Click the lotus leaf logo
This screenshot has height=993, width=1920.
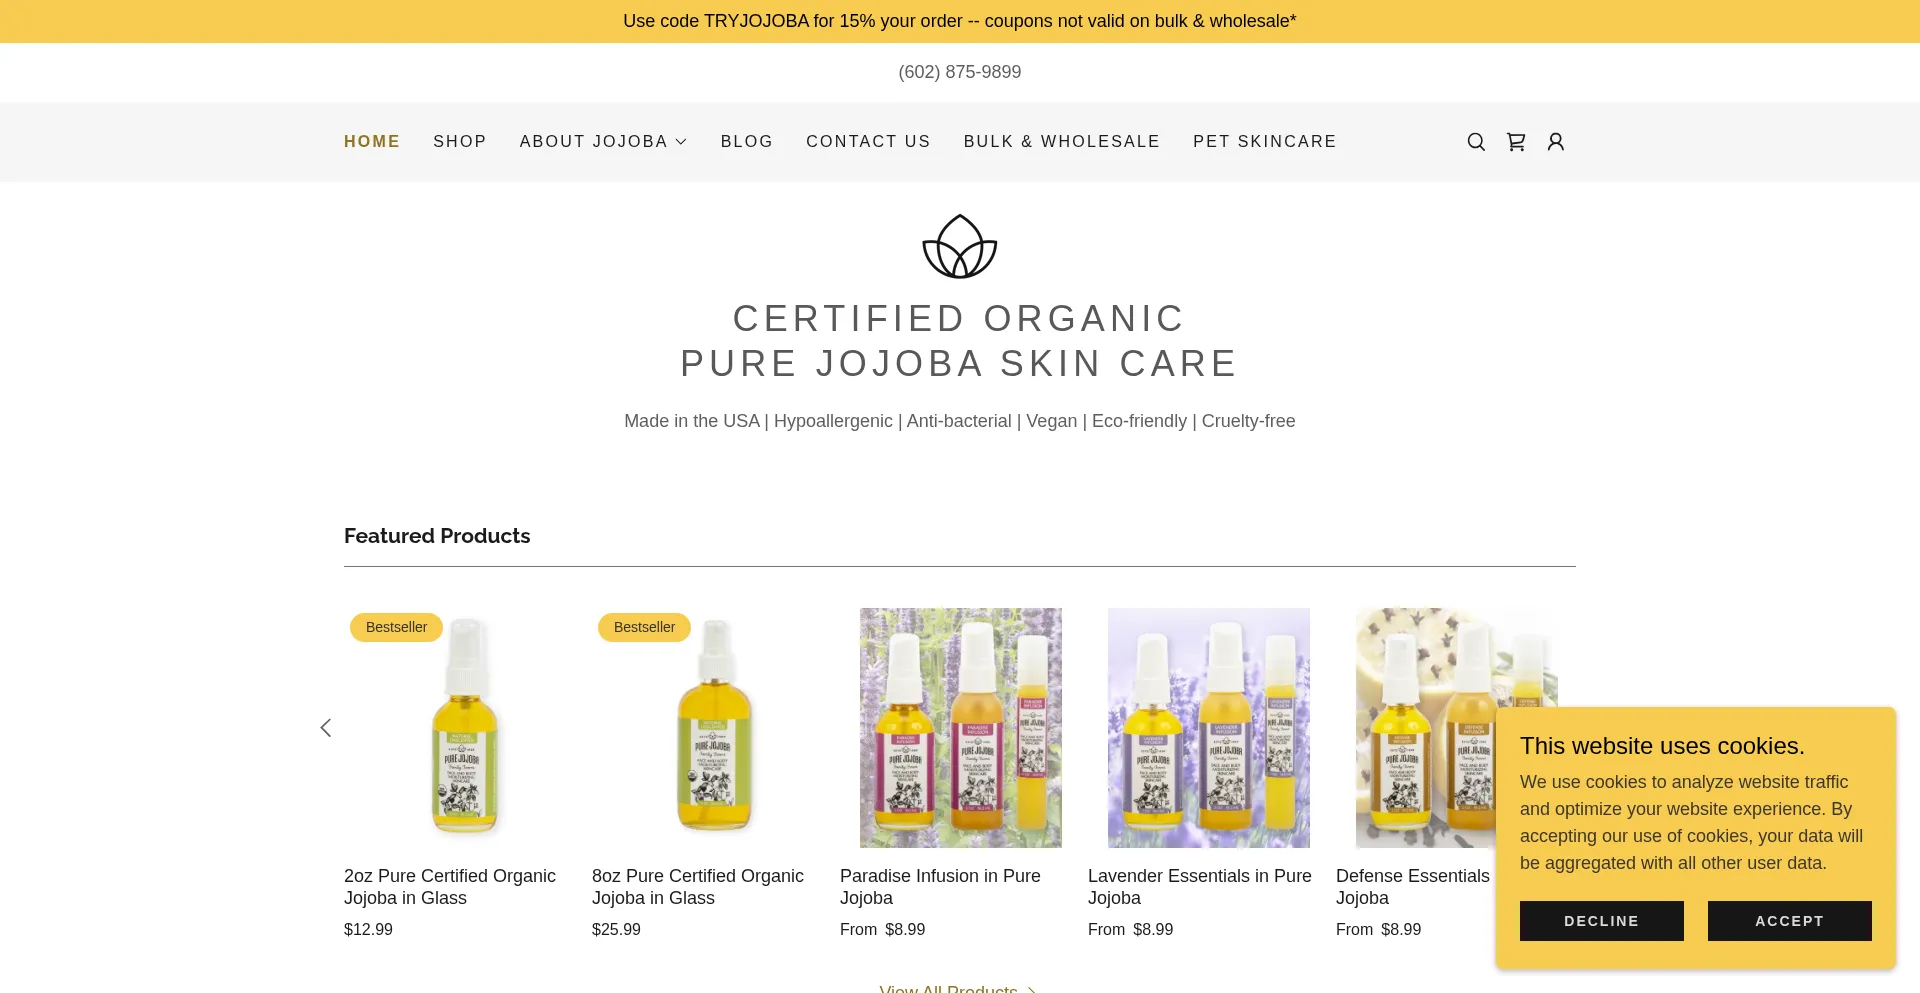(x=960, y=247)
